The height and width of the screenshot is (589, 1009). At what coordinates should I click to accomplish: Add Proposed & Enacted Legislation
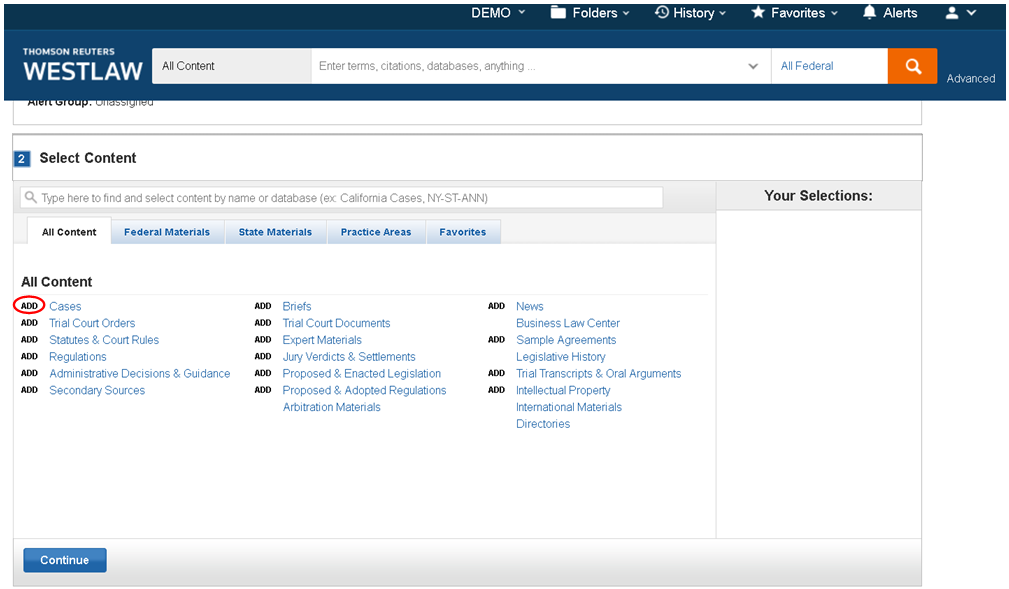[263, 373]
